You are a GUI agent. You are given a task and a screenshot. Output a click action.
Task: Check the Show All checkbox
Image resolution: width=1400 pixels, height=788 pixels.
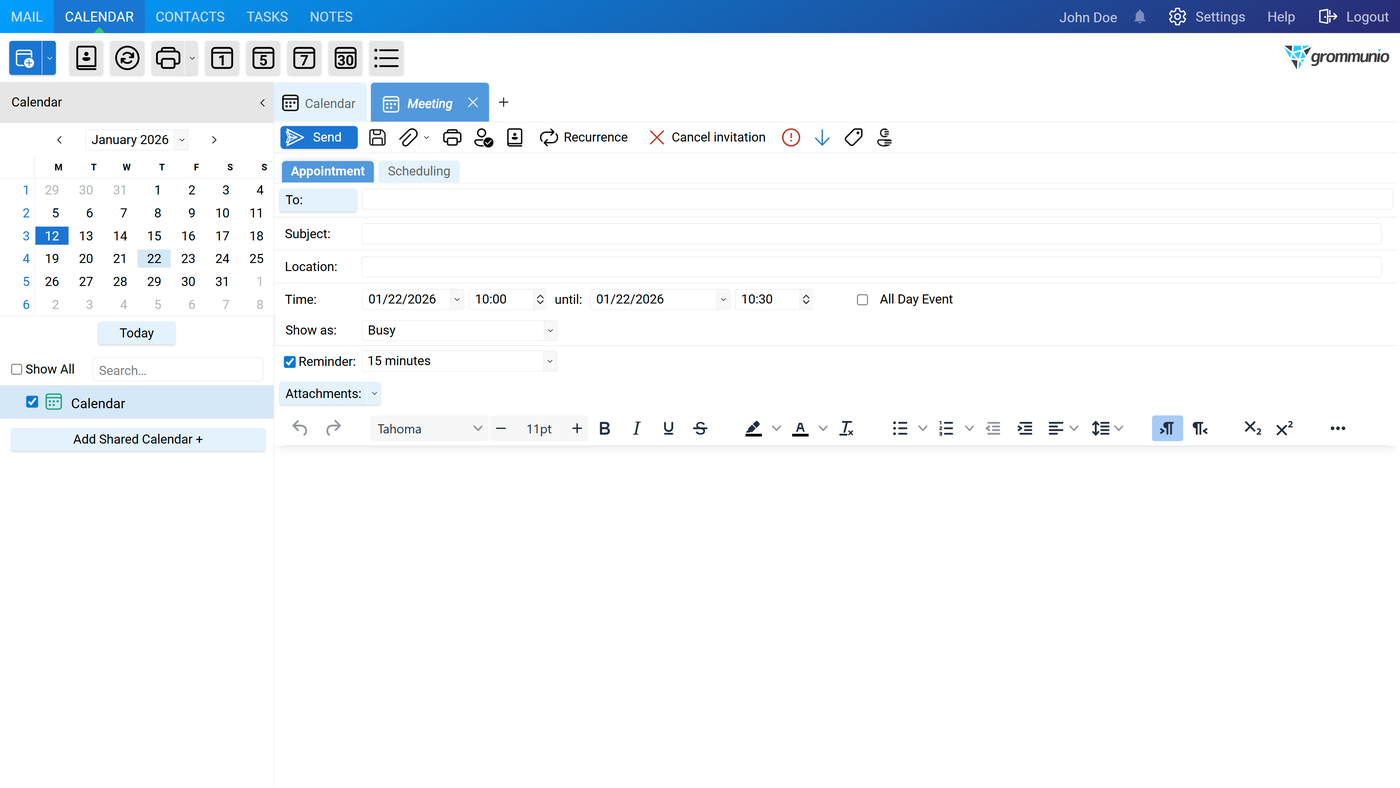coord(16,369)
